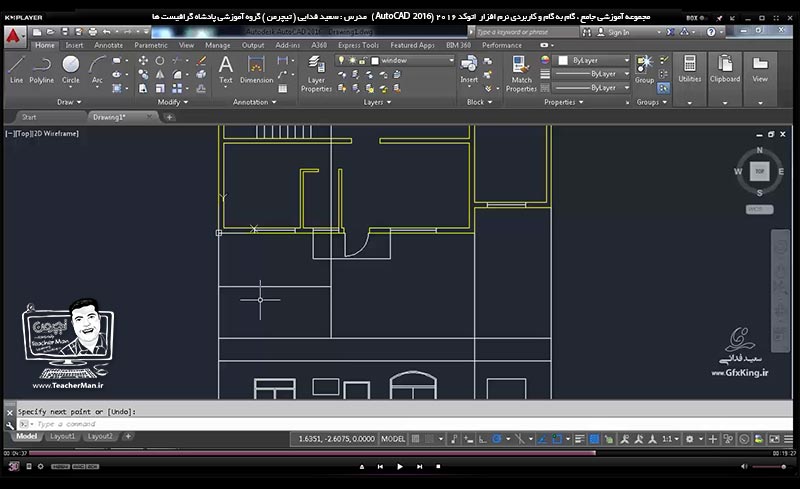Click the Match Properties icon
The width and height of the screenshot is (800, 489).
[x=521, y=74]
